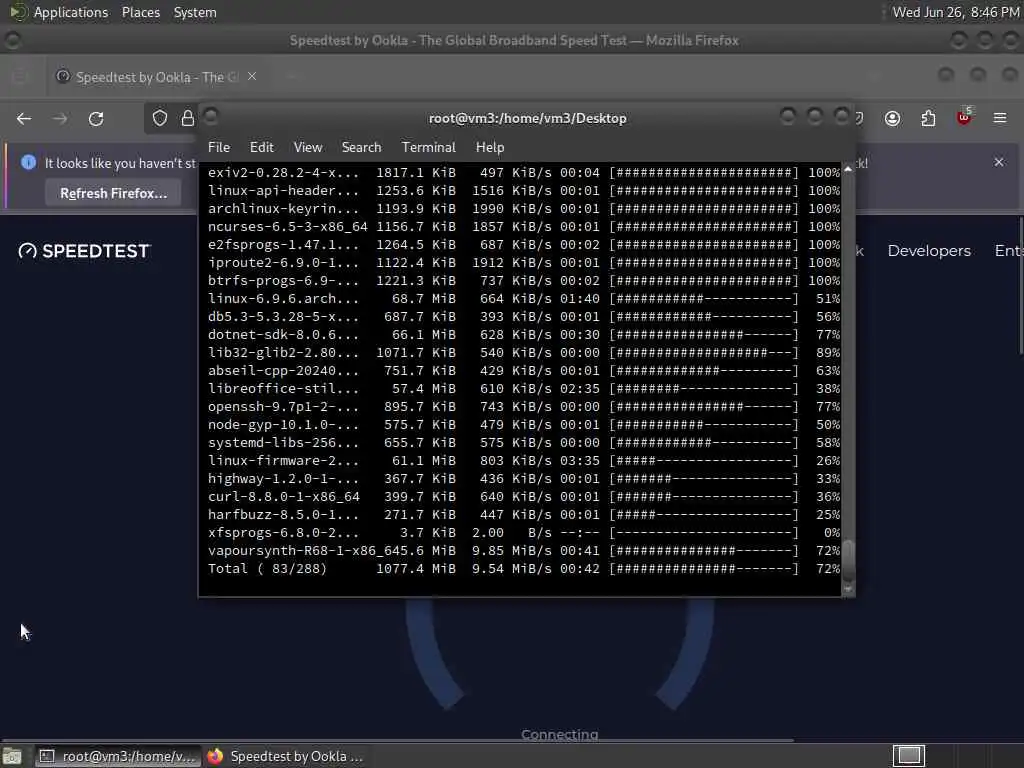Open the Firefox extensions puzzle icon
The image size is (1024, 768).
tap(928, 118)
